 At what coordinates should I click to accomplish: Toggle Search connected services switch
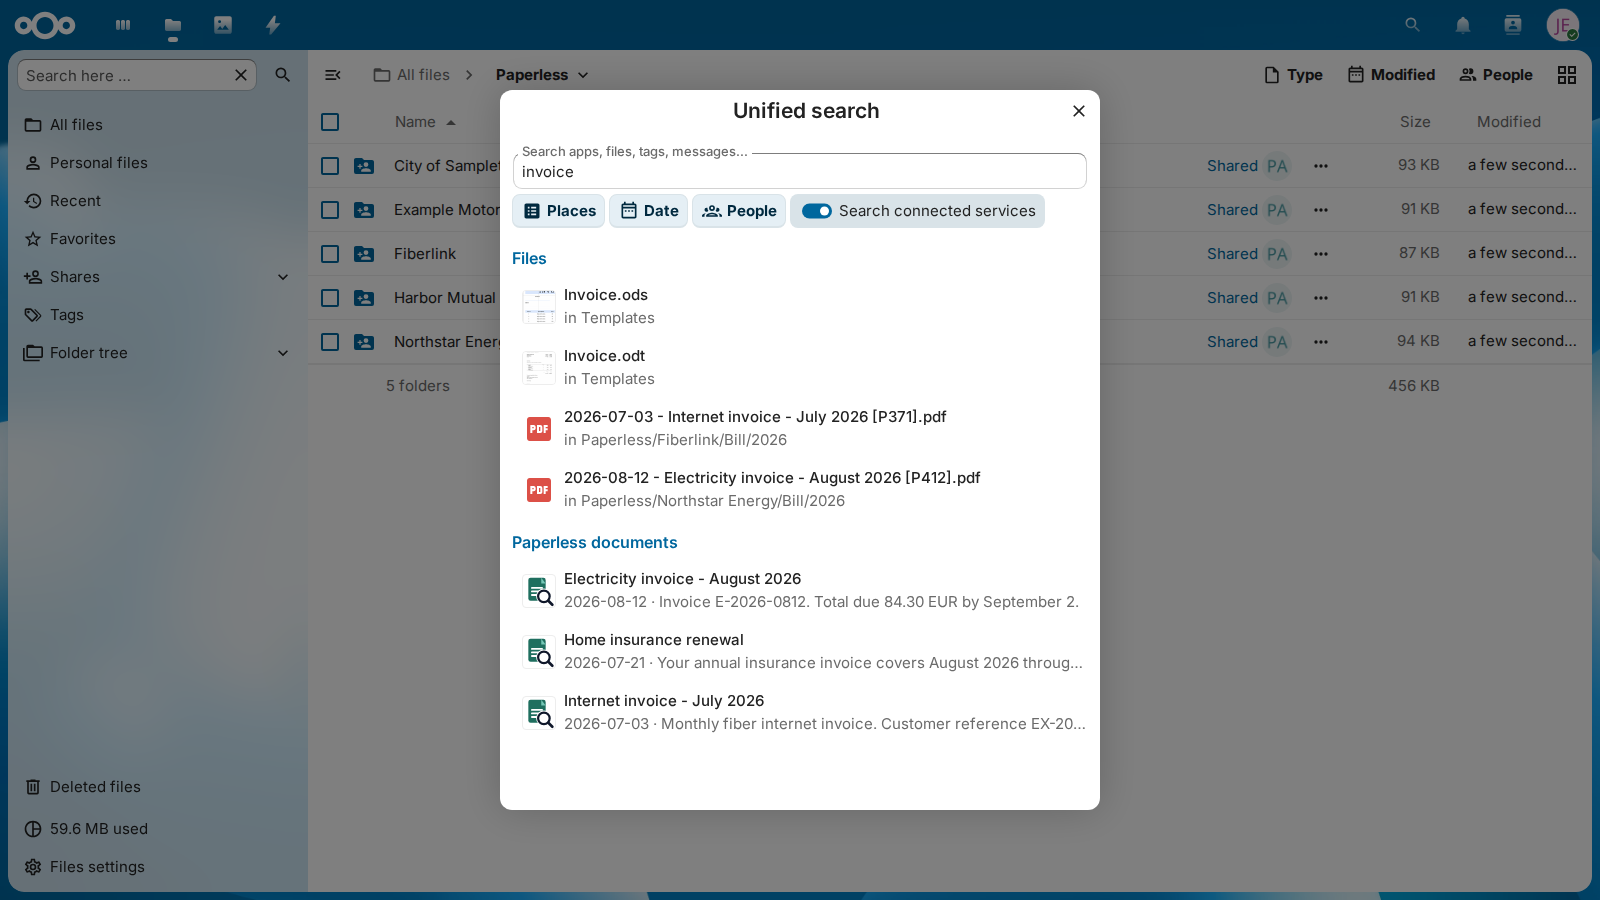[817, 211]
